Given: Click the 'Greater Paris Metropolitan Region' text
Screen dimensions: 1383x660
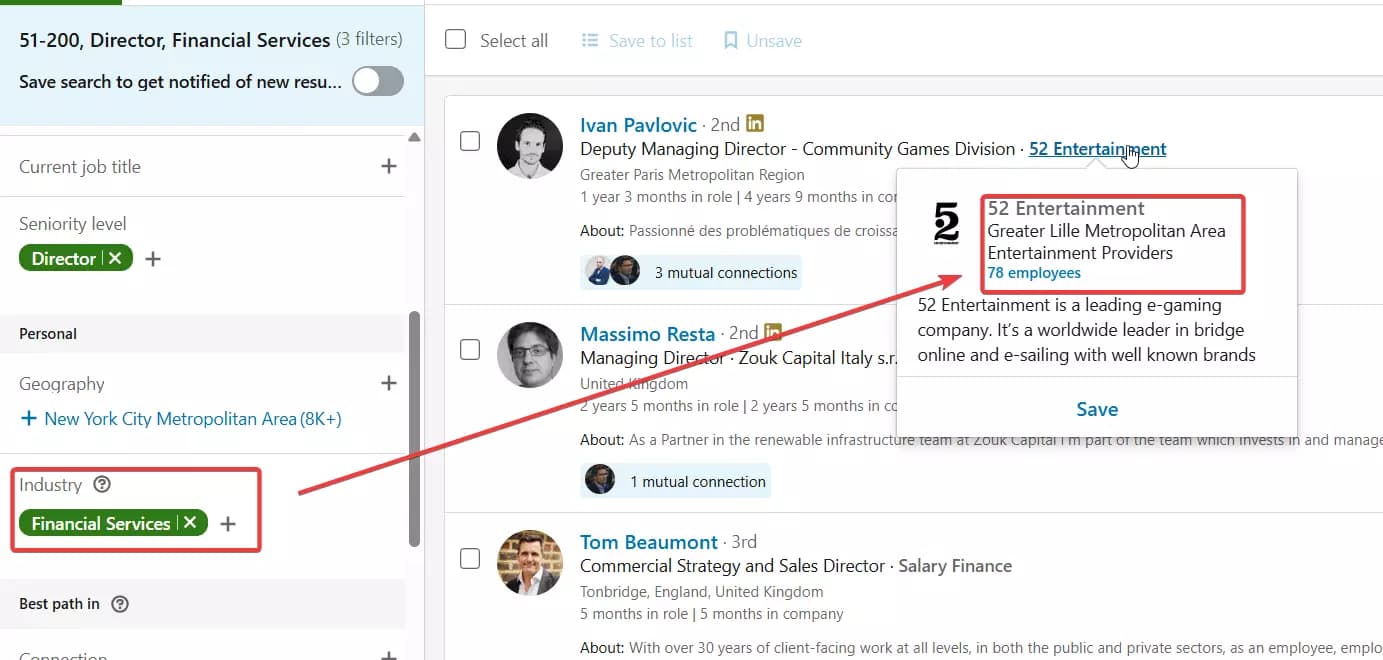Looking at the screenshot, I should coord(692,175).
